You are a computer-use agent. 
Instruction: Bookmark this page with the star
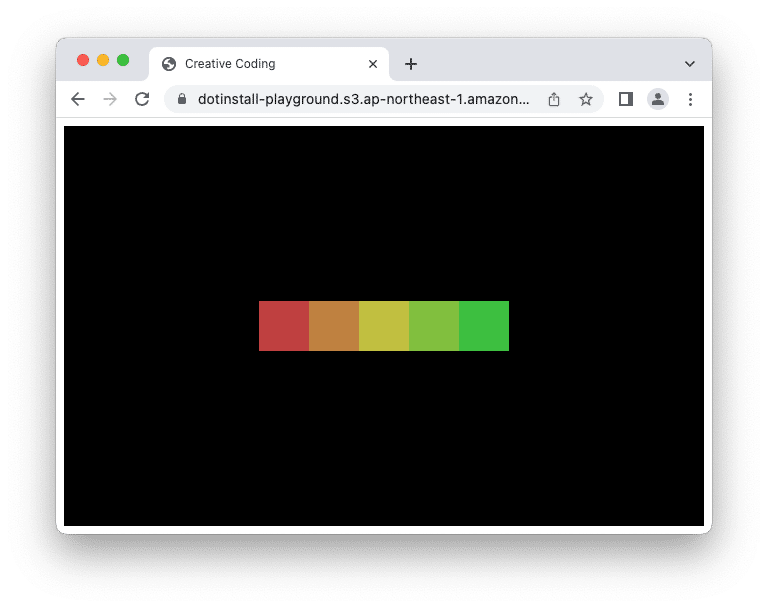586,99
